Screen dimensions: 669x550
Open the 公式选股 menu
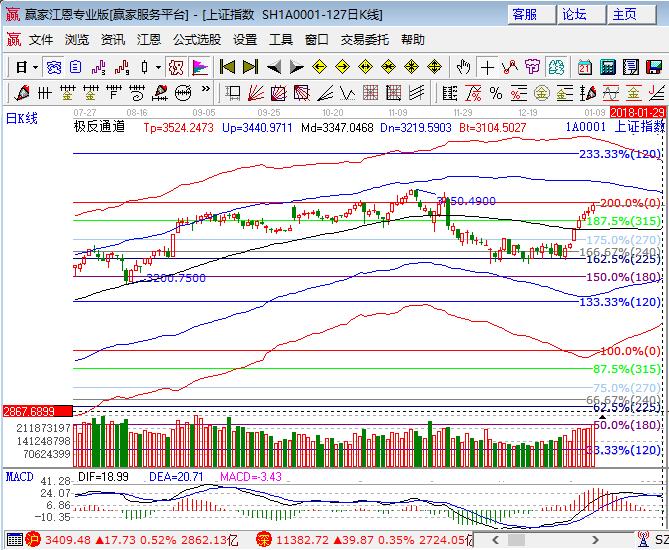pyautogui.click(x=197, y=40)
